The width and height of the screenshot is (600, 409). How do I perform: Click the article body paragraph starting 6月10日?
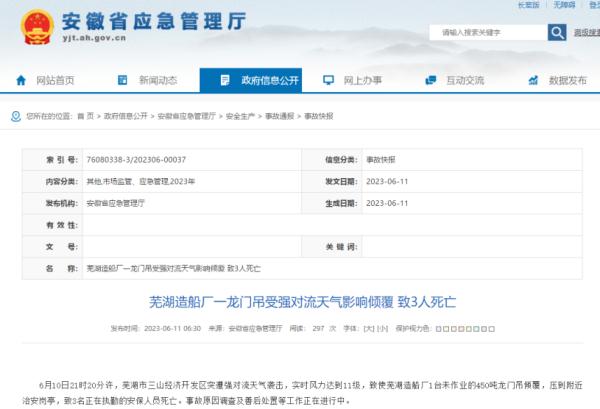[302, 393]
